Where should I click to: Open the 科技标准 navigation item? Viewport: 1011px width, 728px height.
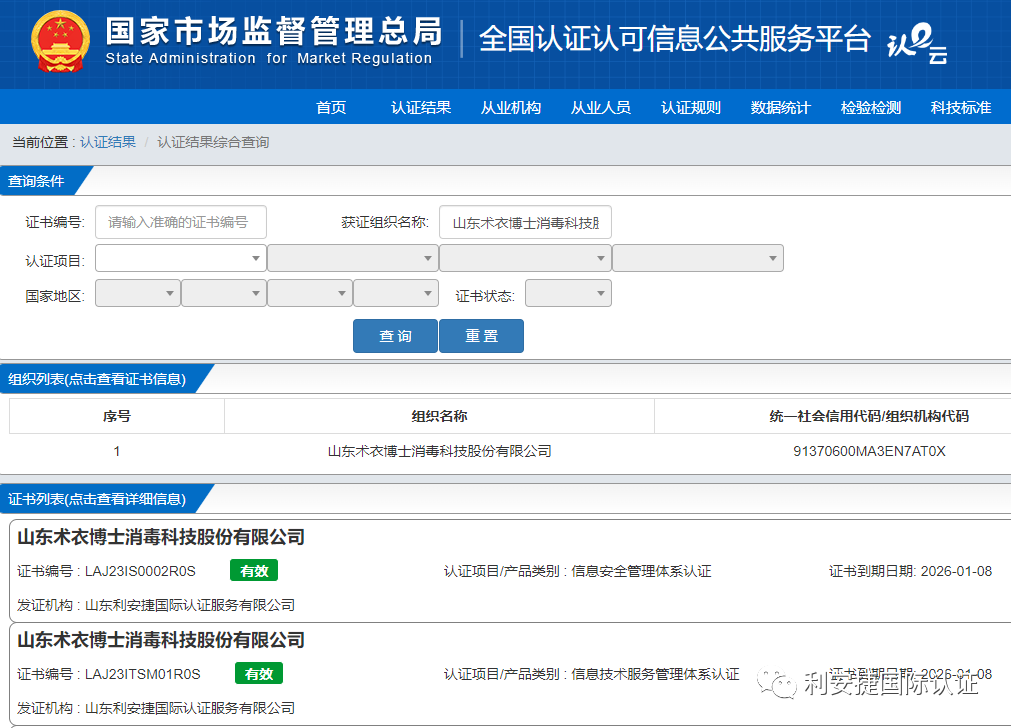point(961,108)
